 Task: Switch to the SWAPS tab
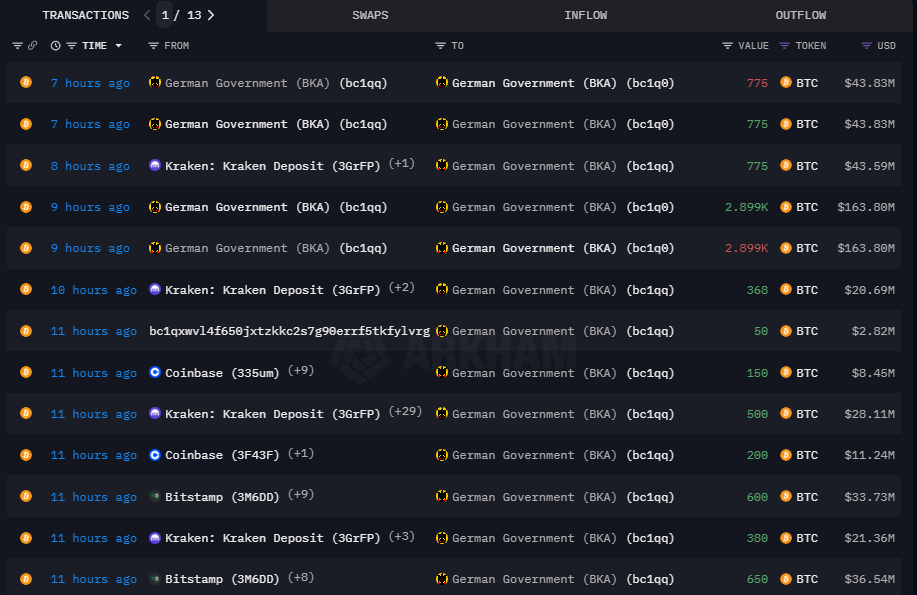(x=370, y=15)
